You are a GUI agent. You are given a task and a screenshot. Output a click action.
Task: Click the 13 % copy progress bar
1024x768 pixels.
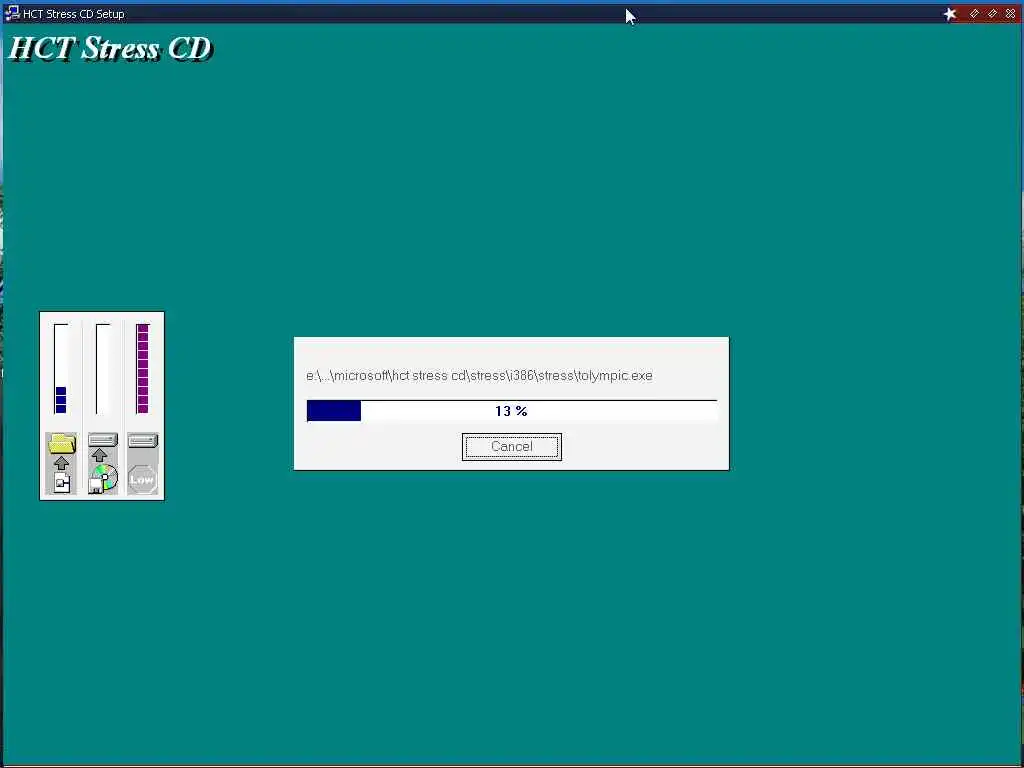pyautogui.click(x=511, y=411)
